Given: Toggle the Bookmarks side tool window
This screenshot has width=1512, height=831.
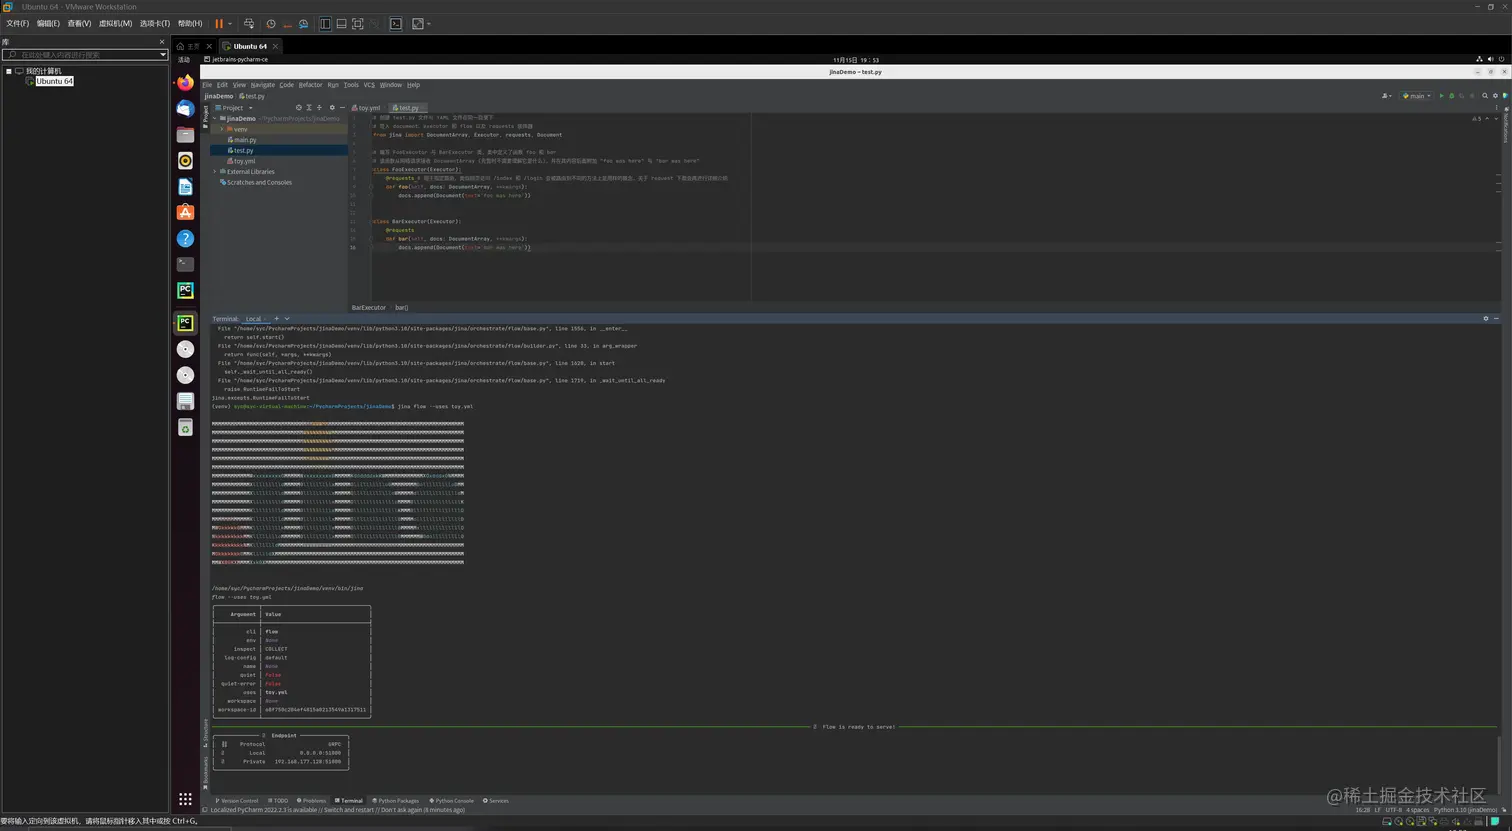Looking at the screenshot, I should pos(206,773).
